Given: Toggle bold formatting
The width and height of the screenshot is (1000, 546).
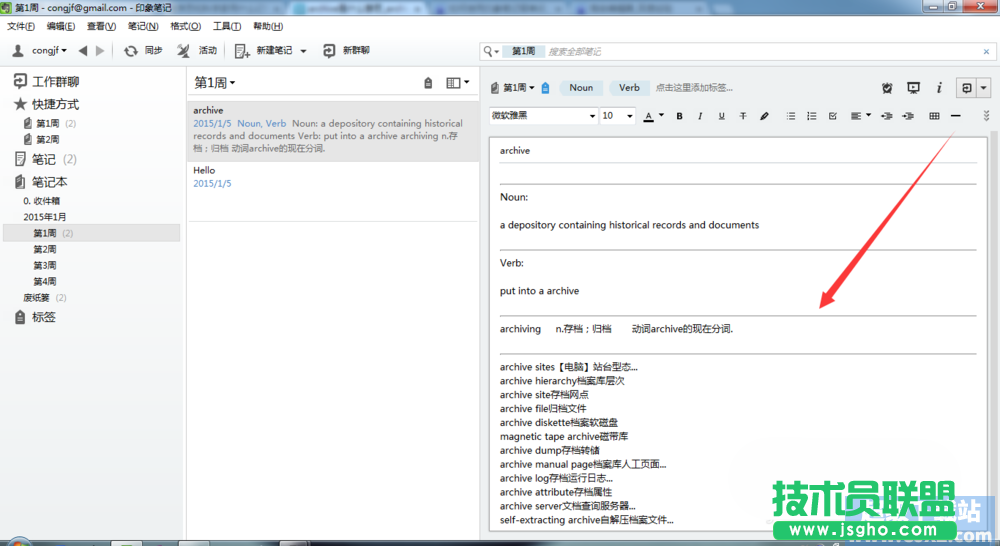Looking at the screenshot, I should pyautogui.click(x=679, y=116).
